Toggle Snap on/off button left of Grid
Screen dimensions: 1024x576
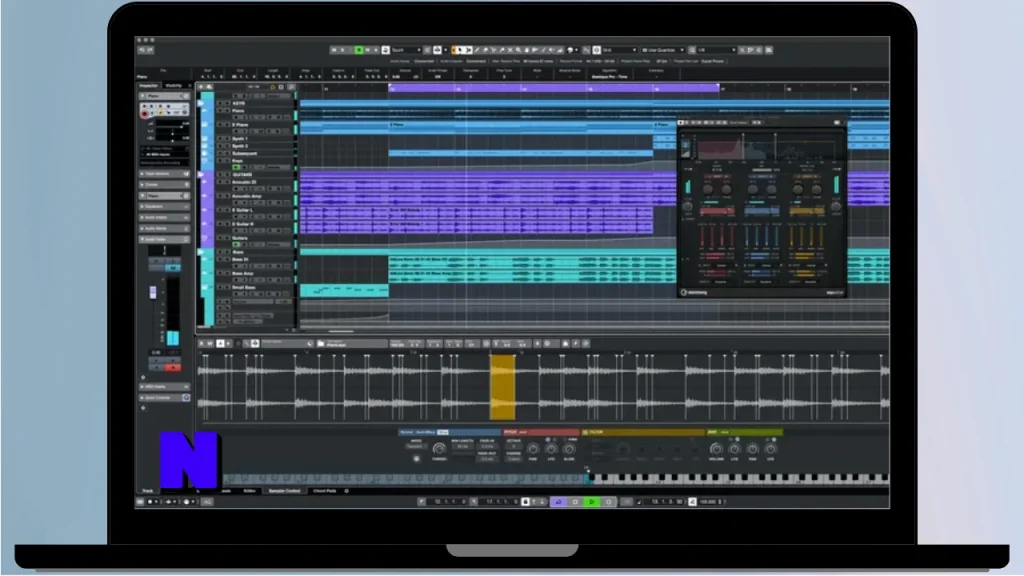[596, 50]
